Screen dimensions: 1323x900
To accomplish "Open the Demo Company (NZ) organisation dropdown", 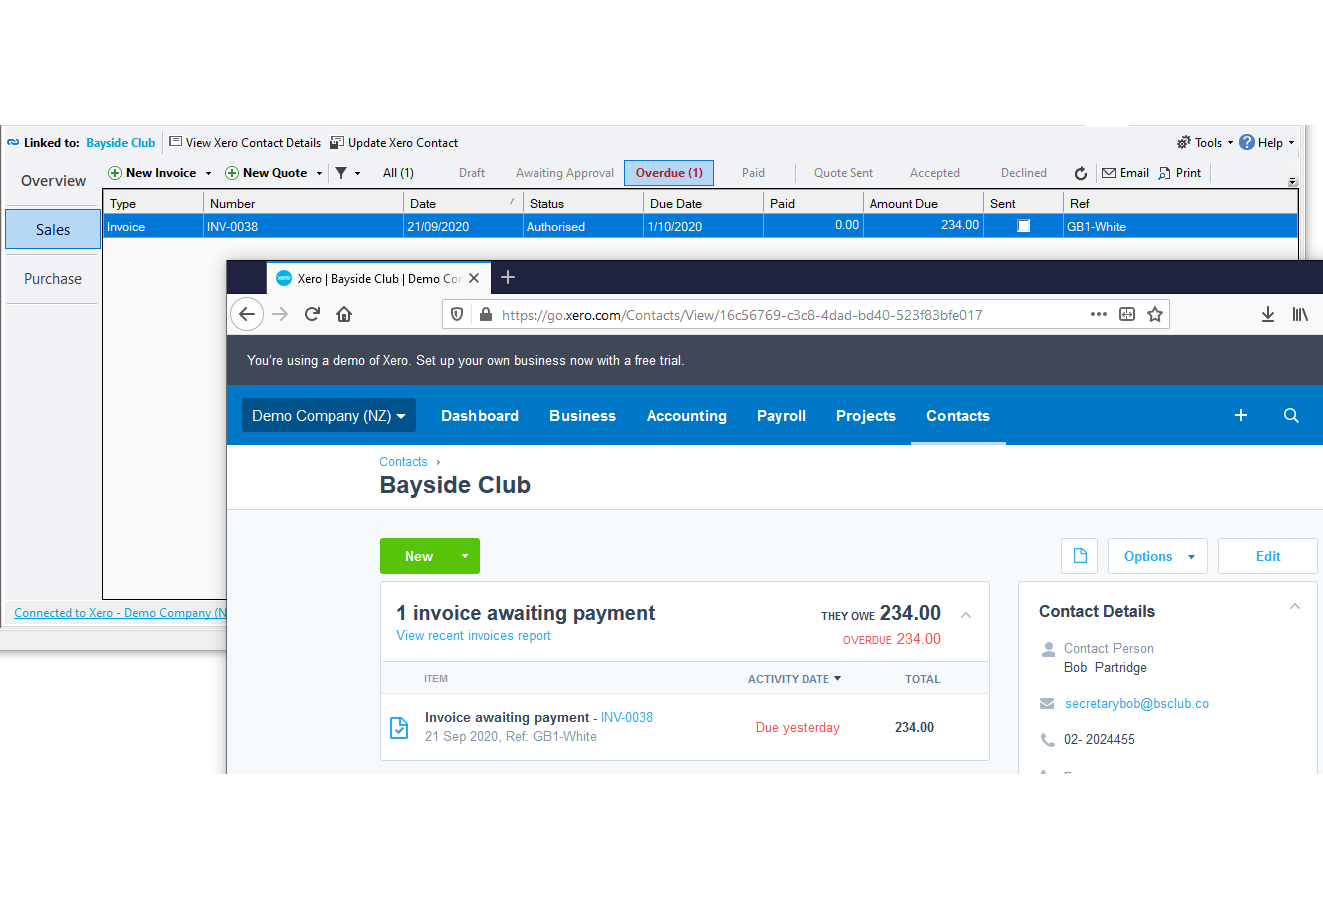I will (328, 415).
